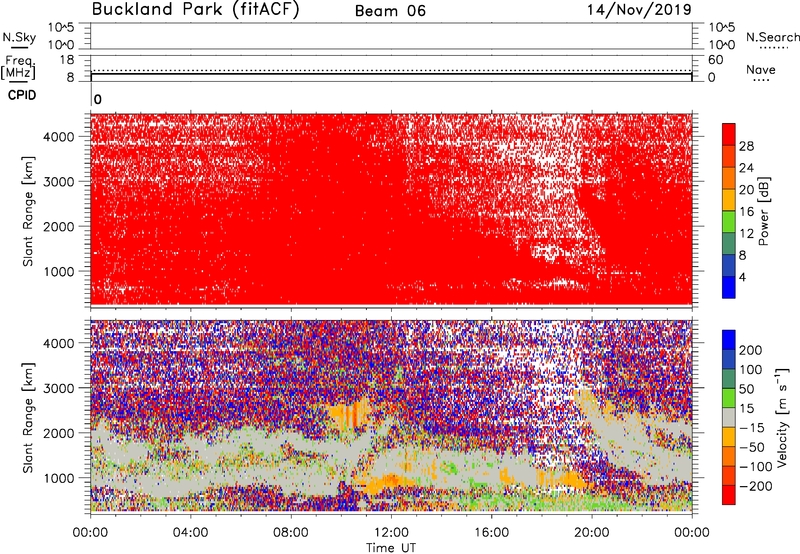Select the 'N.Sky' legend label
The image size is (800, 554).
19,37
